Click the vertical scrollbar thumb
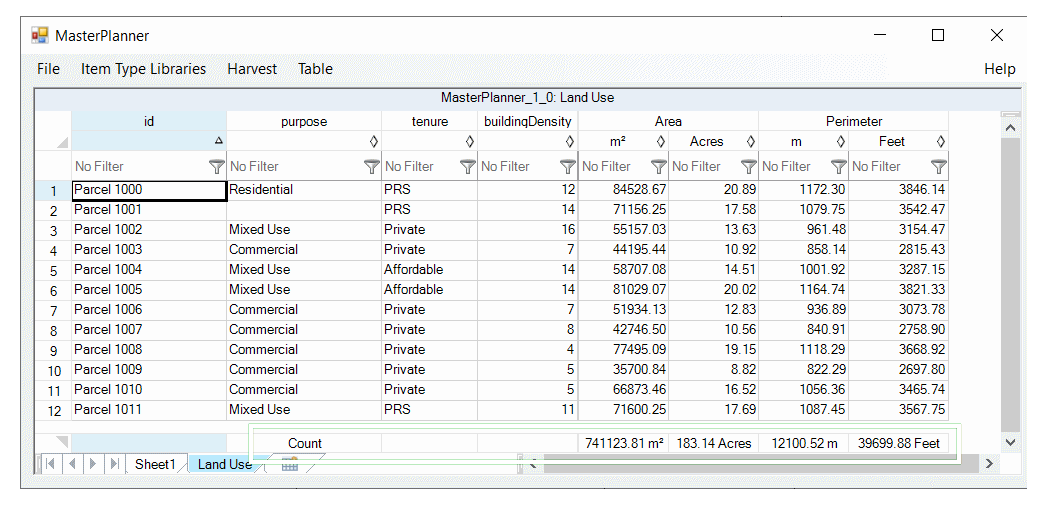This screenshot has width=1048, height=510. (1010, 284)
